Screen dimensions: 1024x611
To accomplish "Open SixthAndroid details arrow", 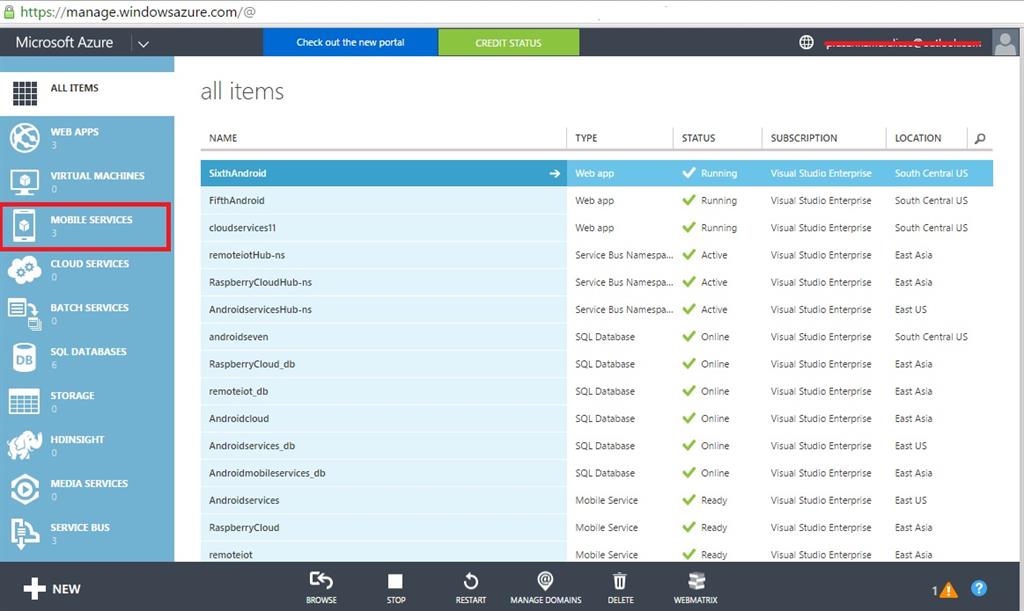I will (x=554, y=174).
